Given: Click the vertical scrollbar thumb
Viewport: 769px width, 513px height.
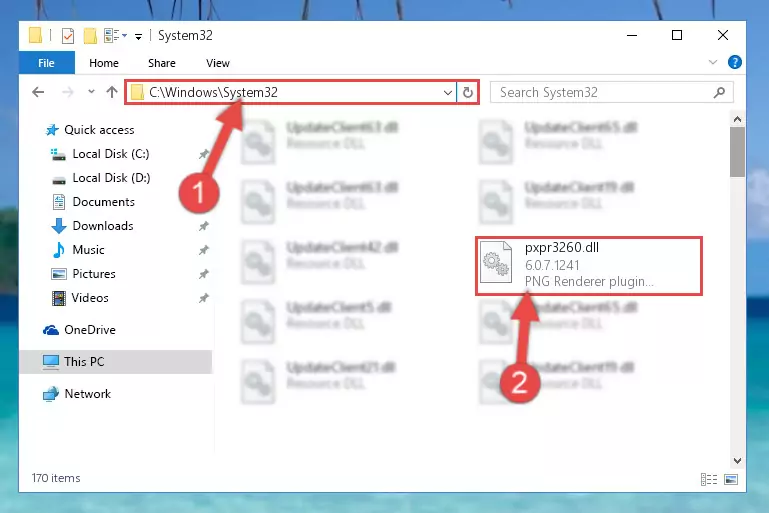Looking at the screenshot, I should point(737,152).
